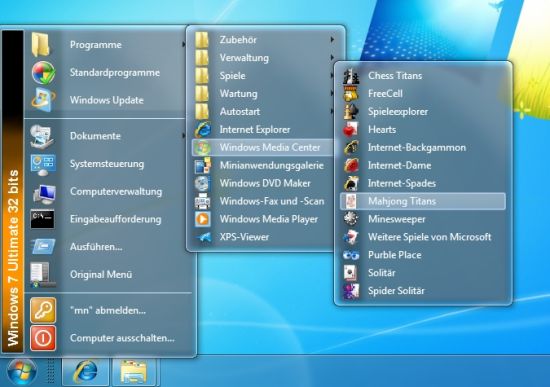Click the Chess Titans icon

351,76
